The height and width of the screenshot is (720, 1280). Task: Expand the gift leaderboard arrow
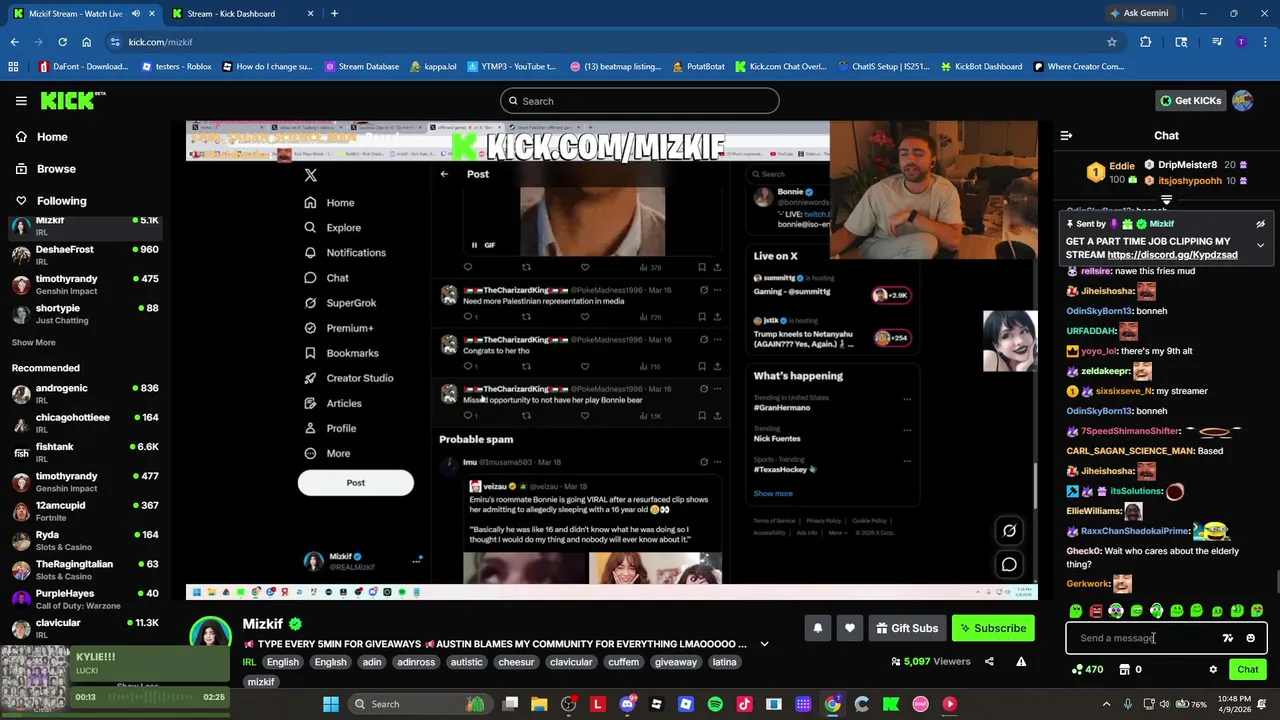[x=1166, y=201]
